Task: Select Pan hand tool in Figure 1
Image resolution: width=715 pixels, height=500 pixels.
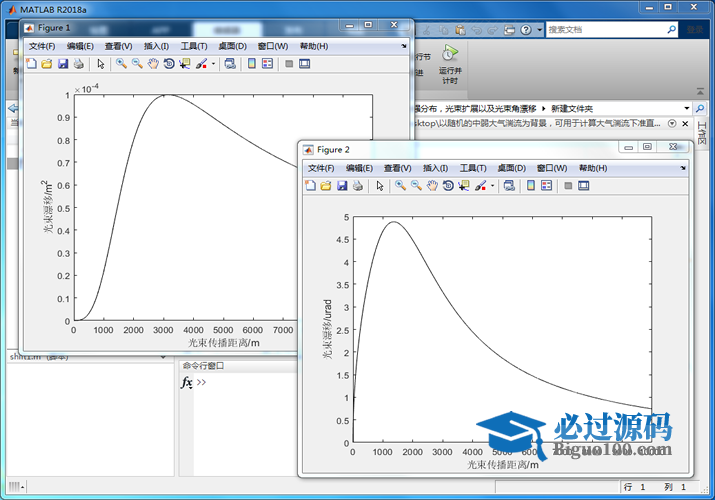Action: coord(153,64)
